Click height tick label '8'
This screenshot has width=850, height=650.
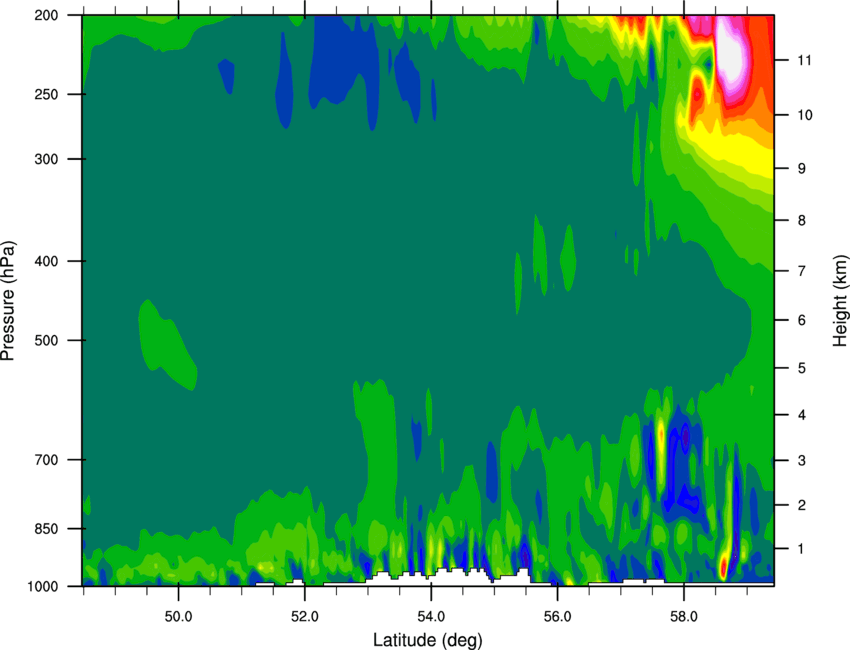pos(802,220)
